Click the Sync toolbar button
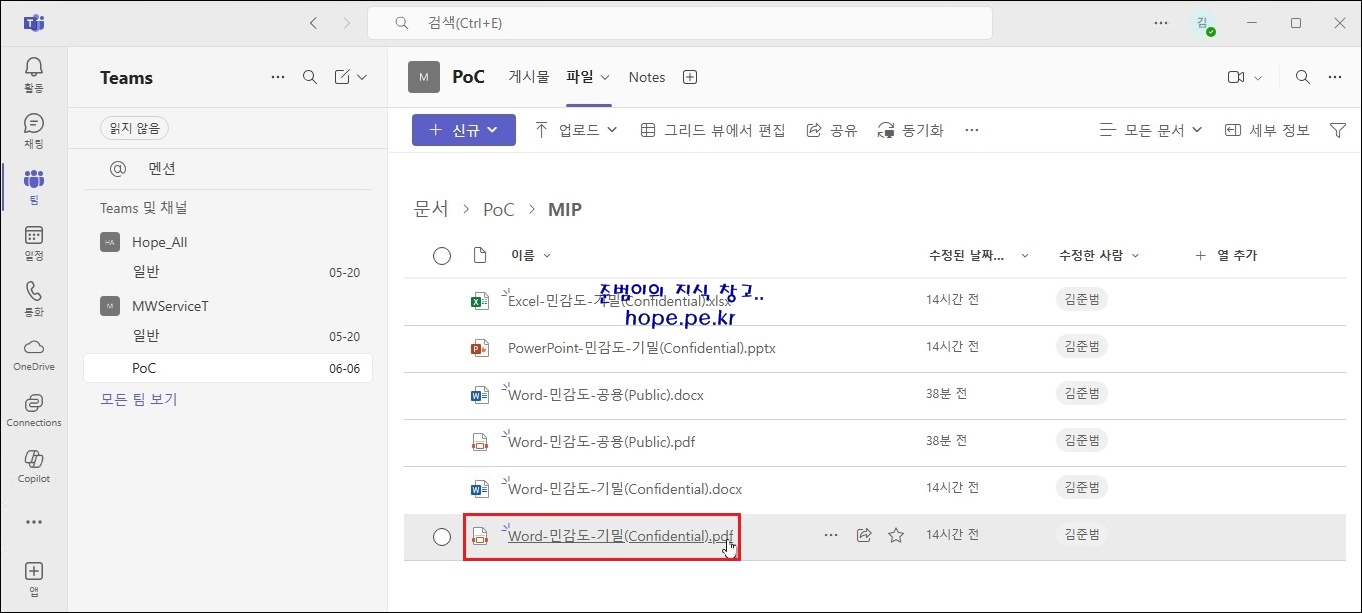This screenshot has height=613, width=1362. point(910,130)
